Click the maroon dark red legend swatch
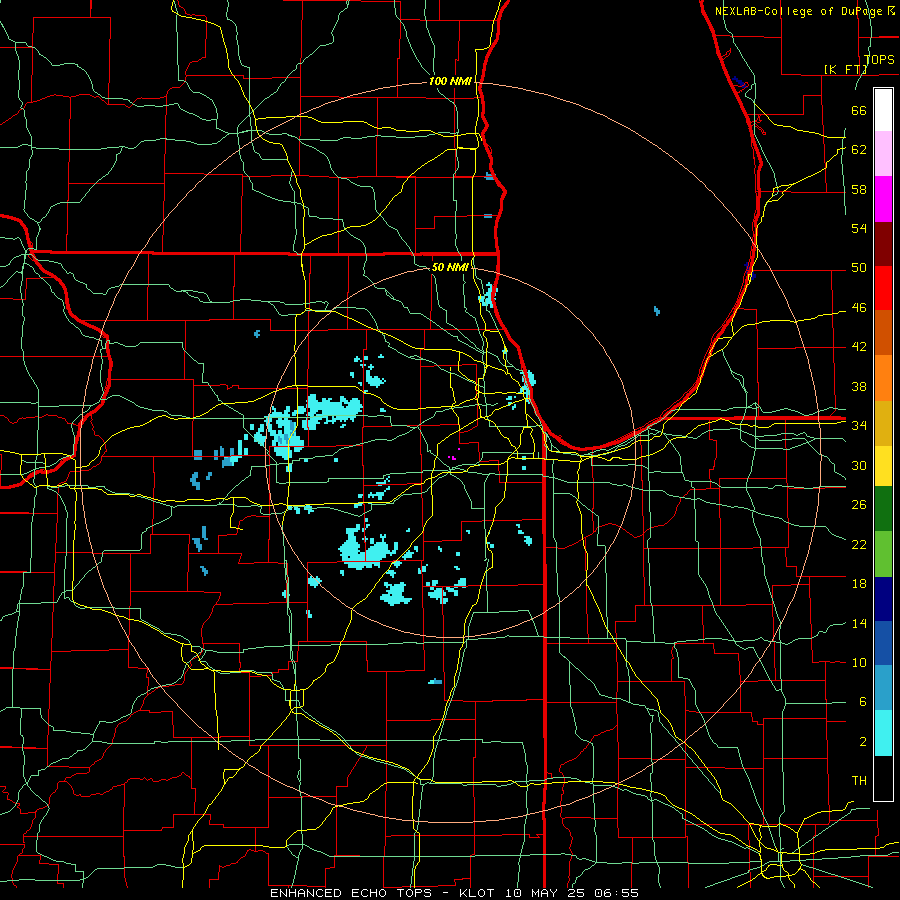Image resolution: width=900 pixels, height=900 pixels. coord(883,244)
